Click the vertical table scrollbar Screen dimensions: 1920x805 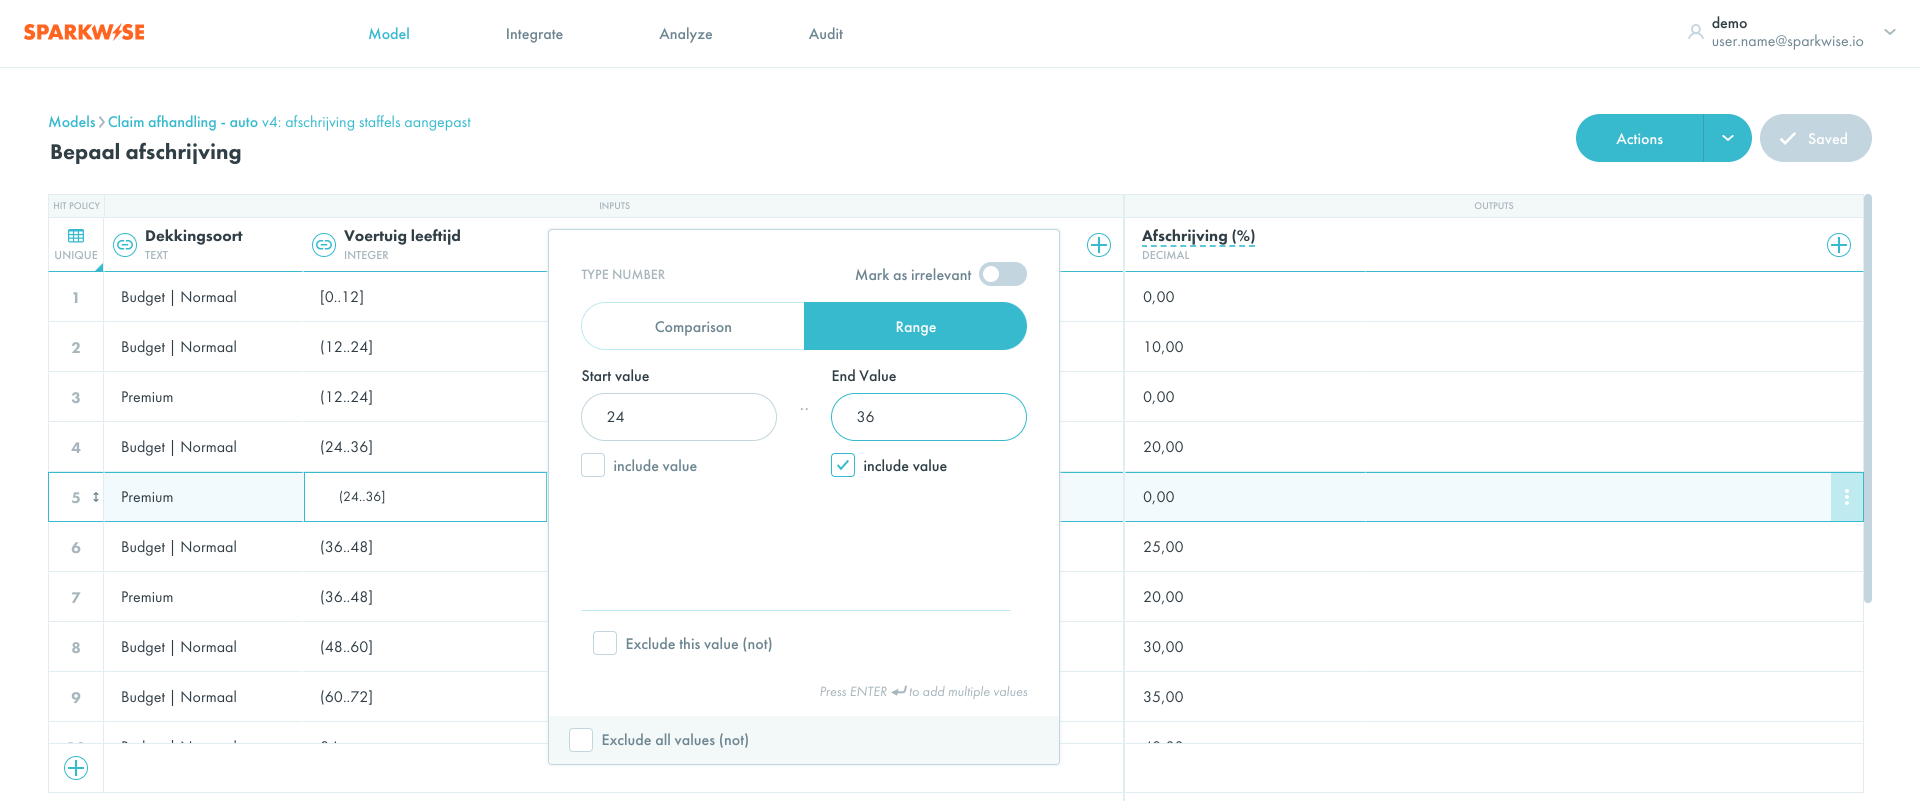point(1867,398)
